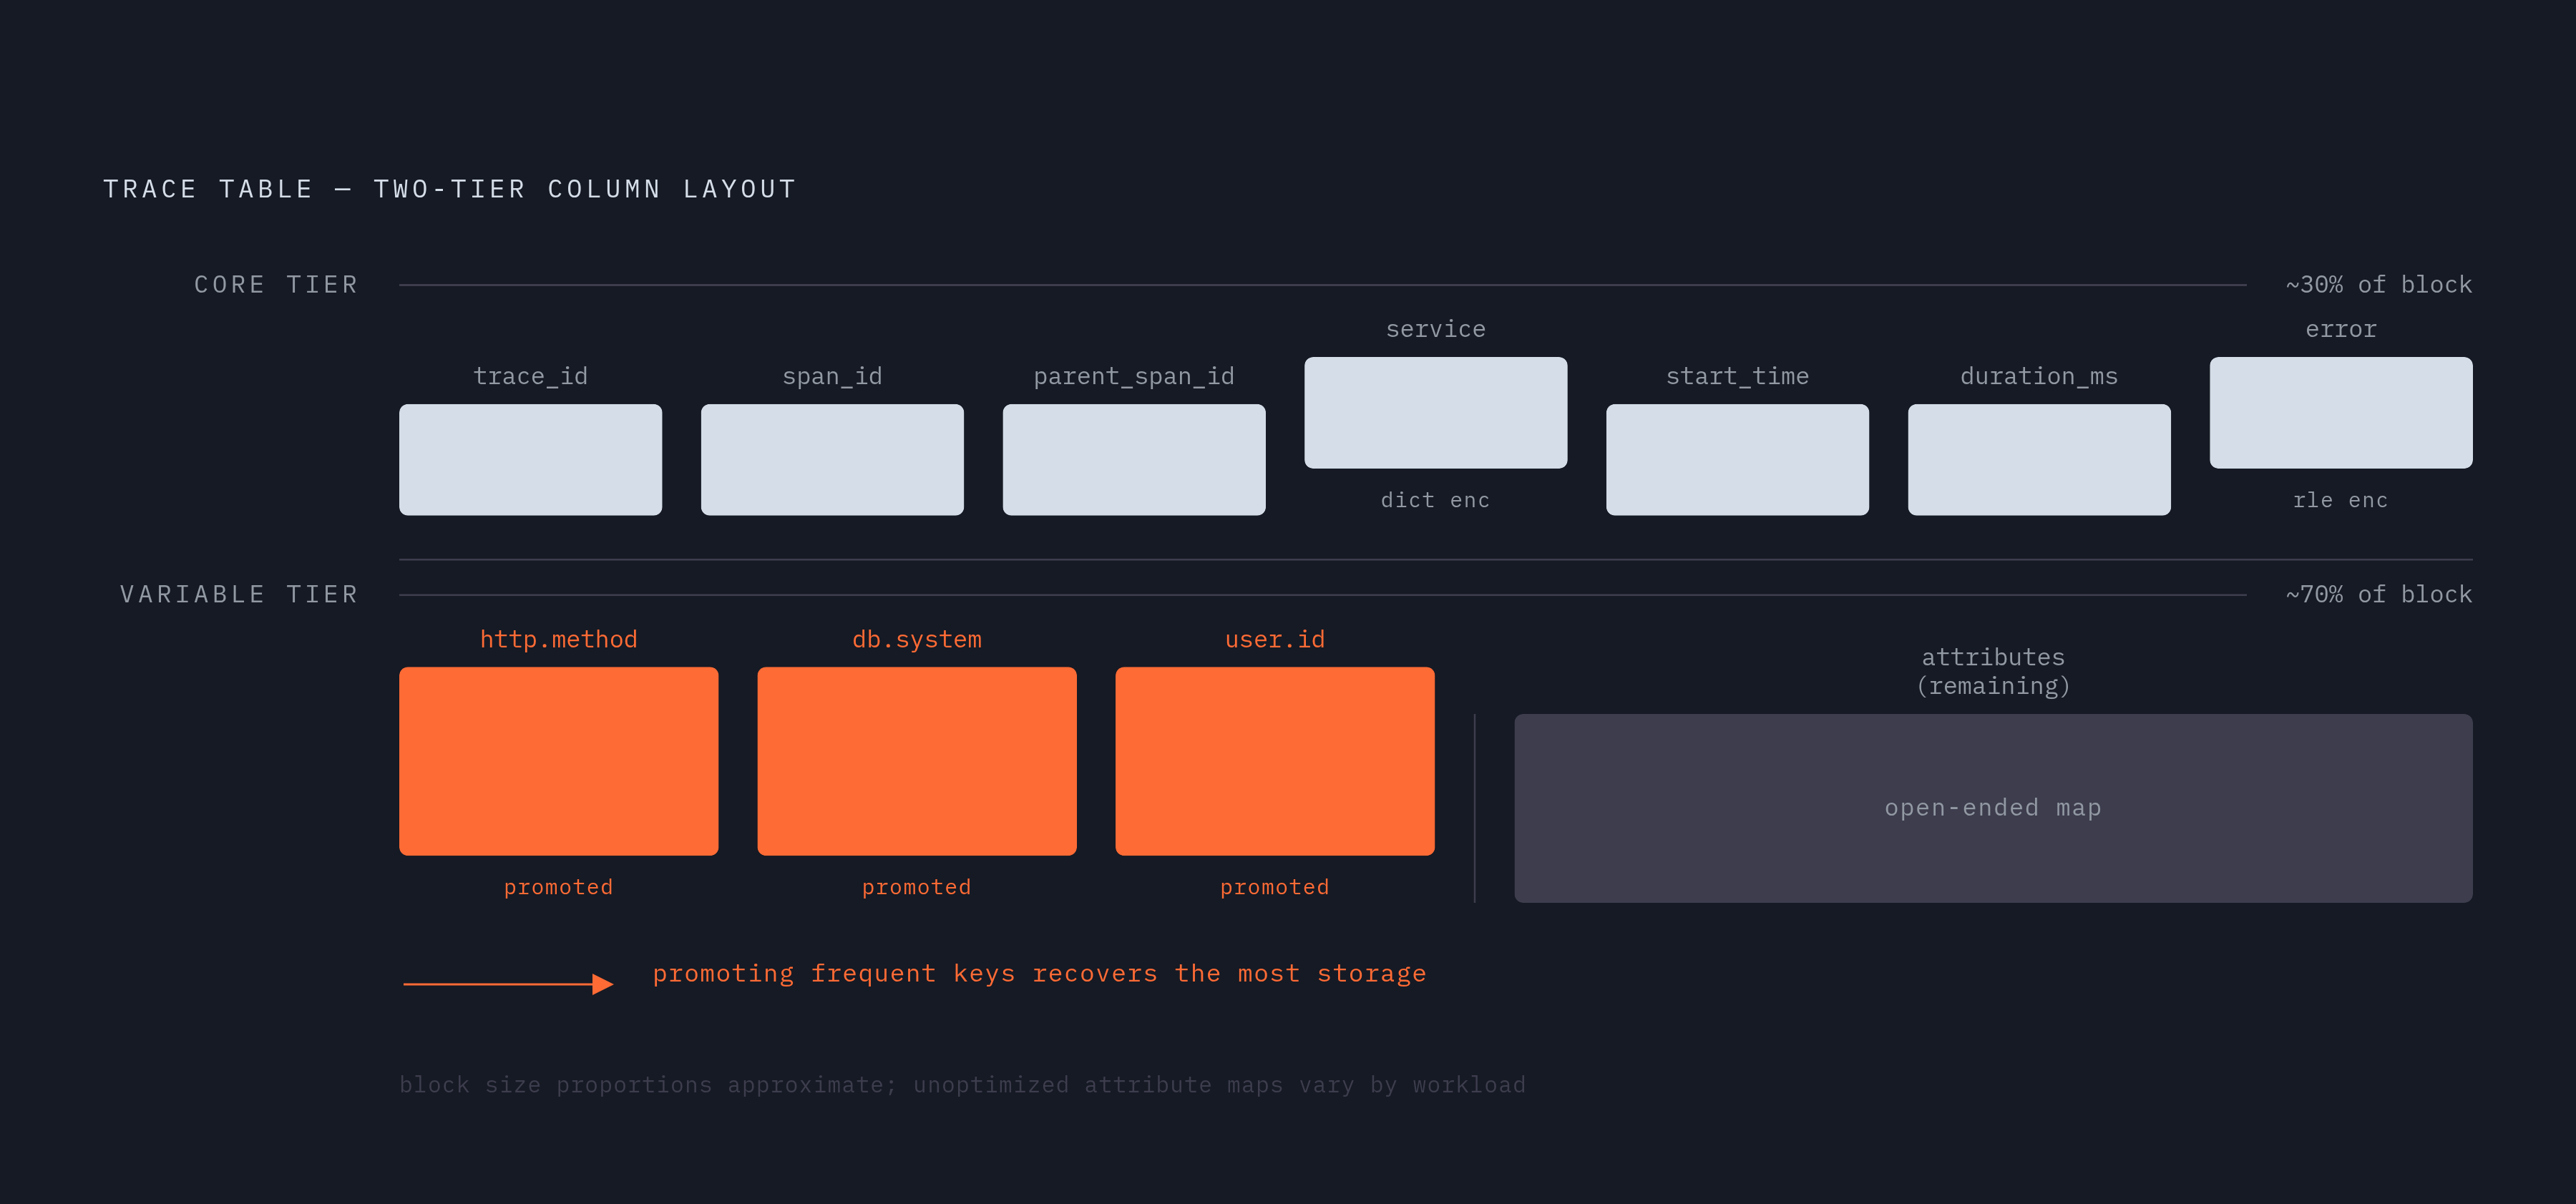
Task: Click the 'trace_id' label text
Action: (530, 376)
